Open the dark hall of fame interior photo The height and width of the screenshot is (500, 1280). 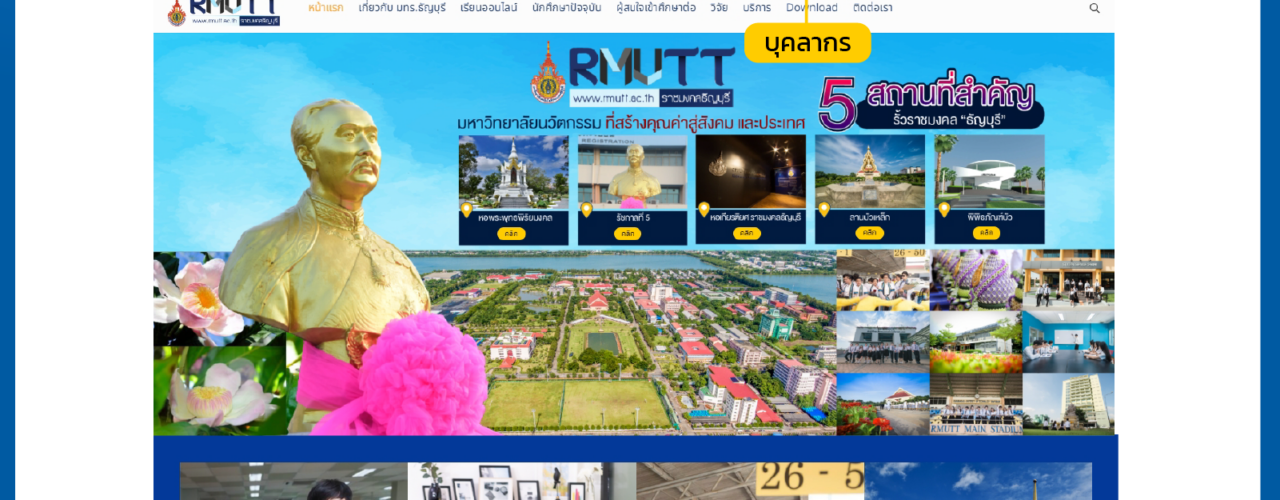pyautogui.click(x=751, y=171)
